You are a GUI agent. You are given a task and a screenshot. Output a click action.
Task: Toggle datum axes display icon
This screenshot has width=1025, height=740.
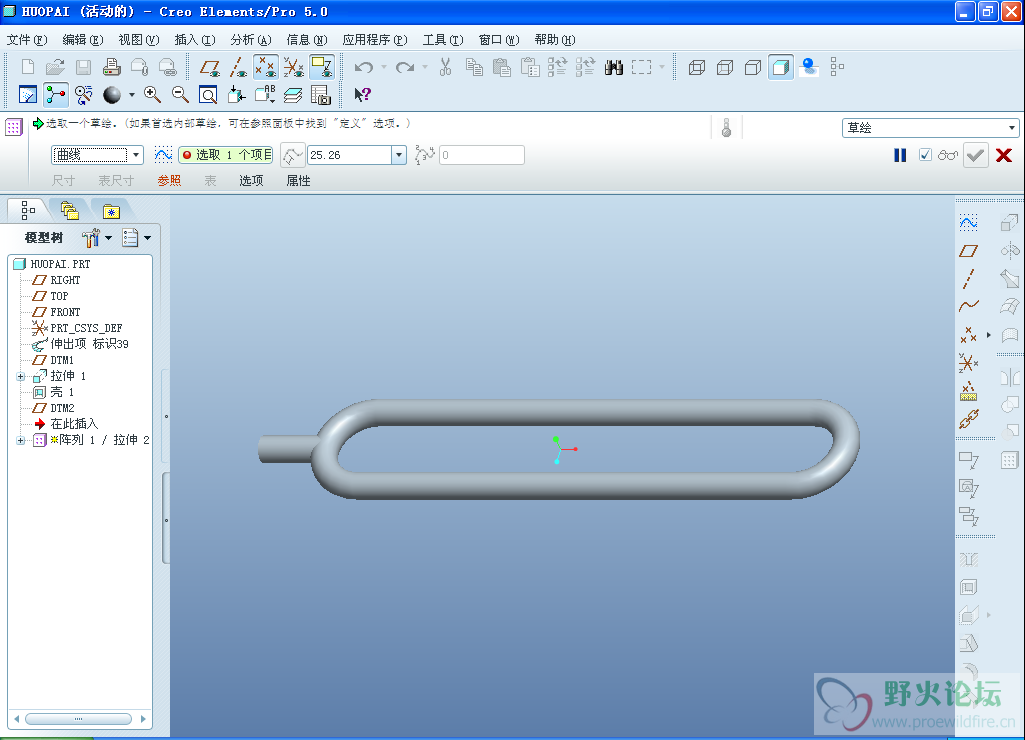click(x=238, y=67)
